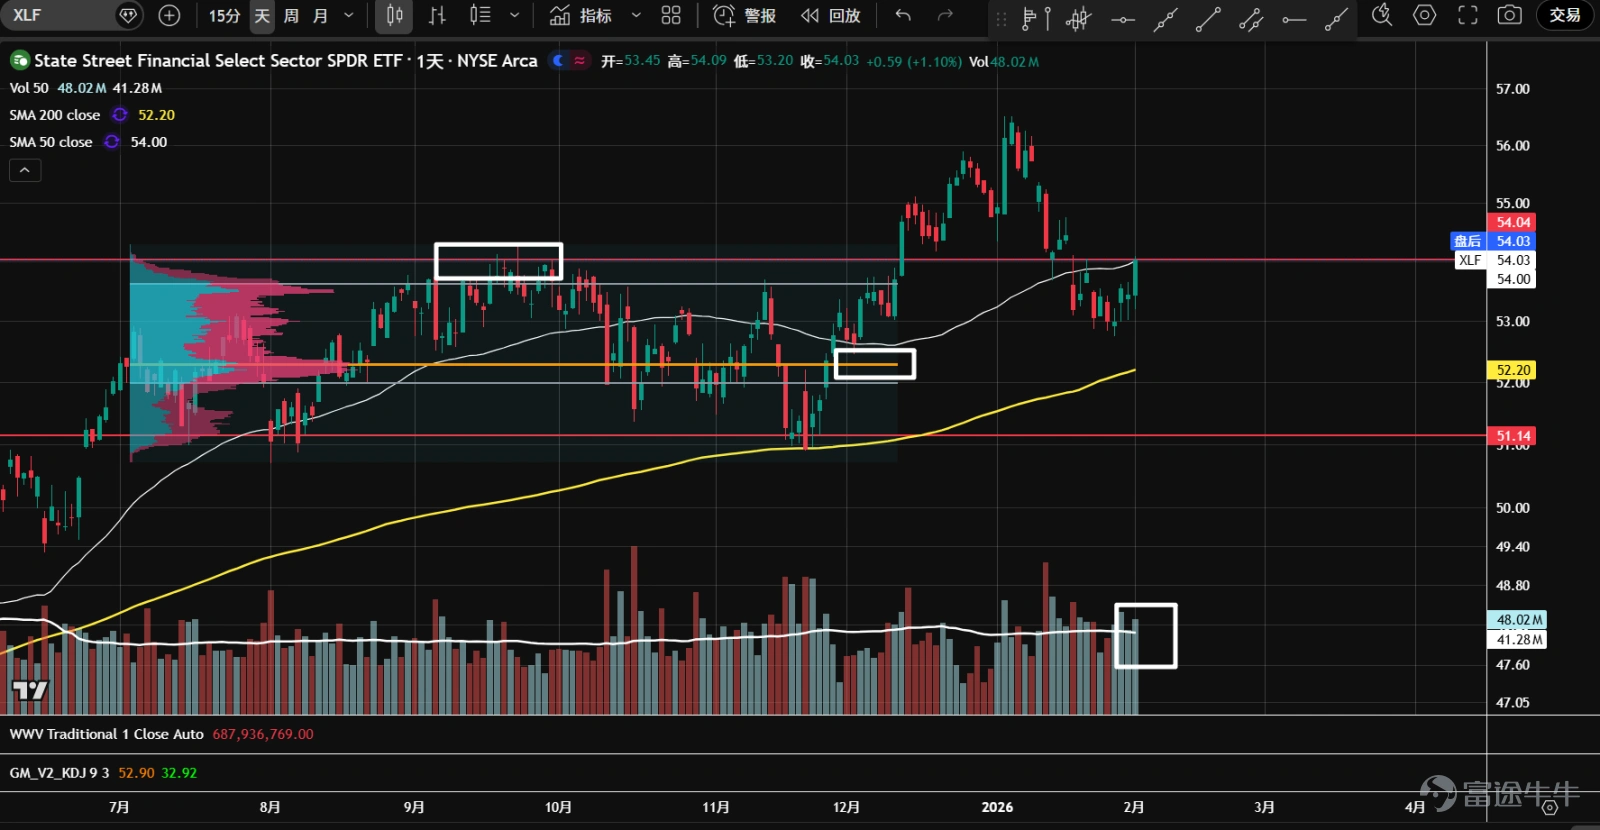Image resolution: width=1600 pixels, height=830 pixels.
Task: Toggle the blue moon session indicator
Action: point(559,61)
